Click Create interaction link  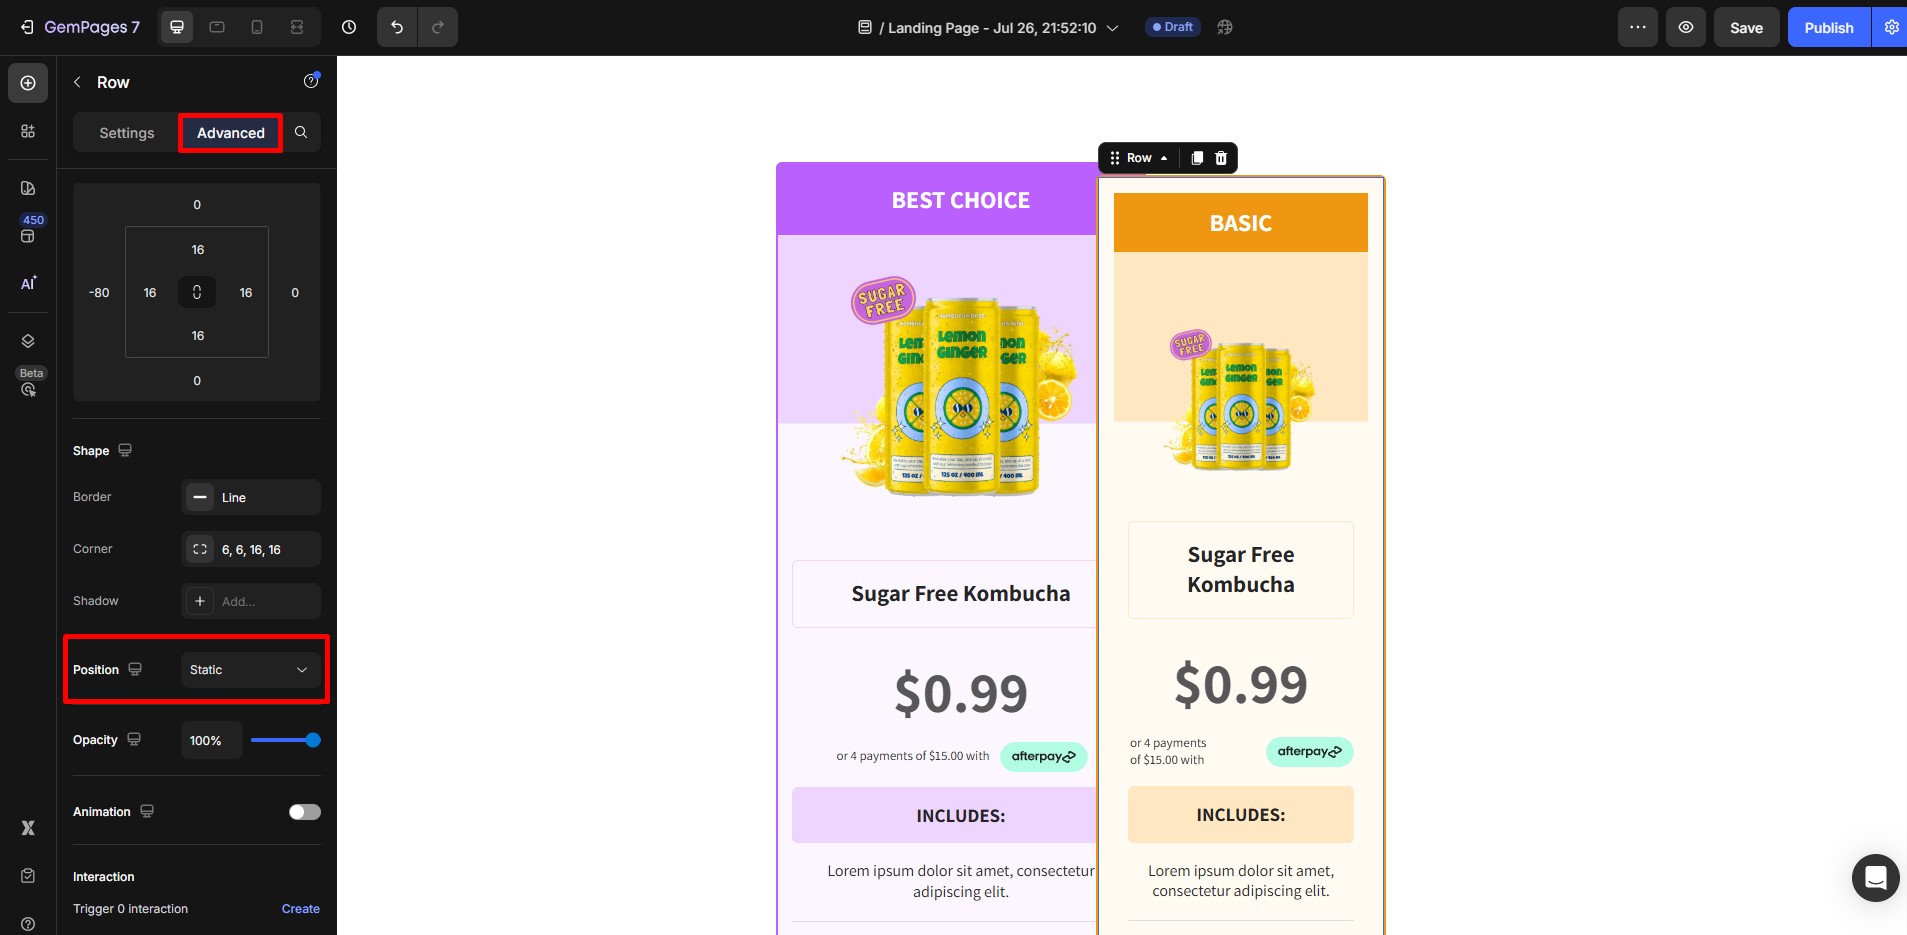click(x=301, y=909)
